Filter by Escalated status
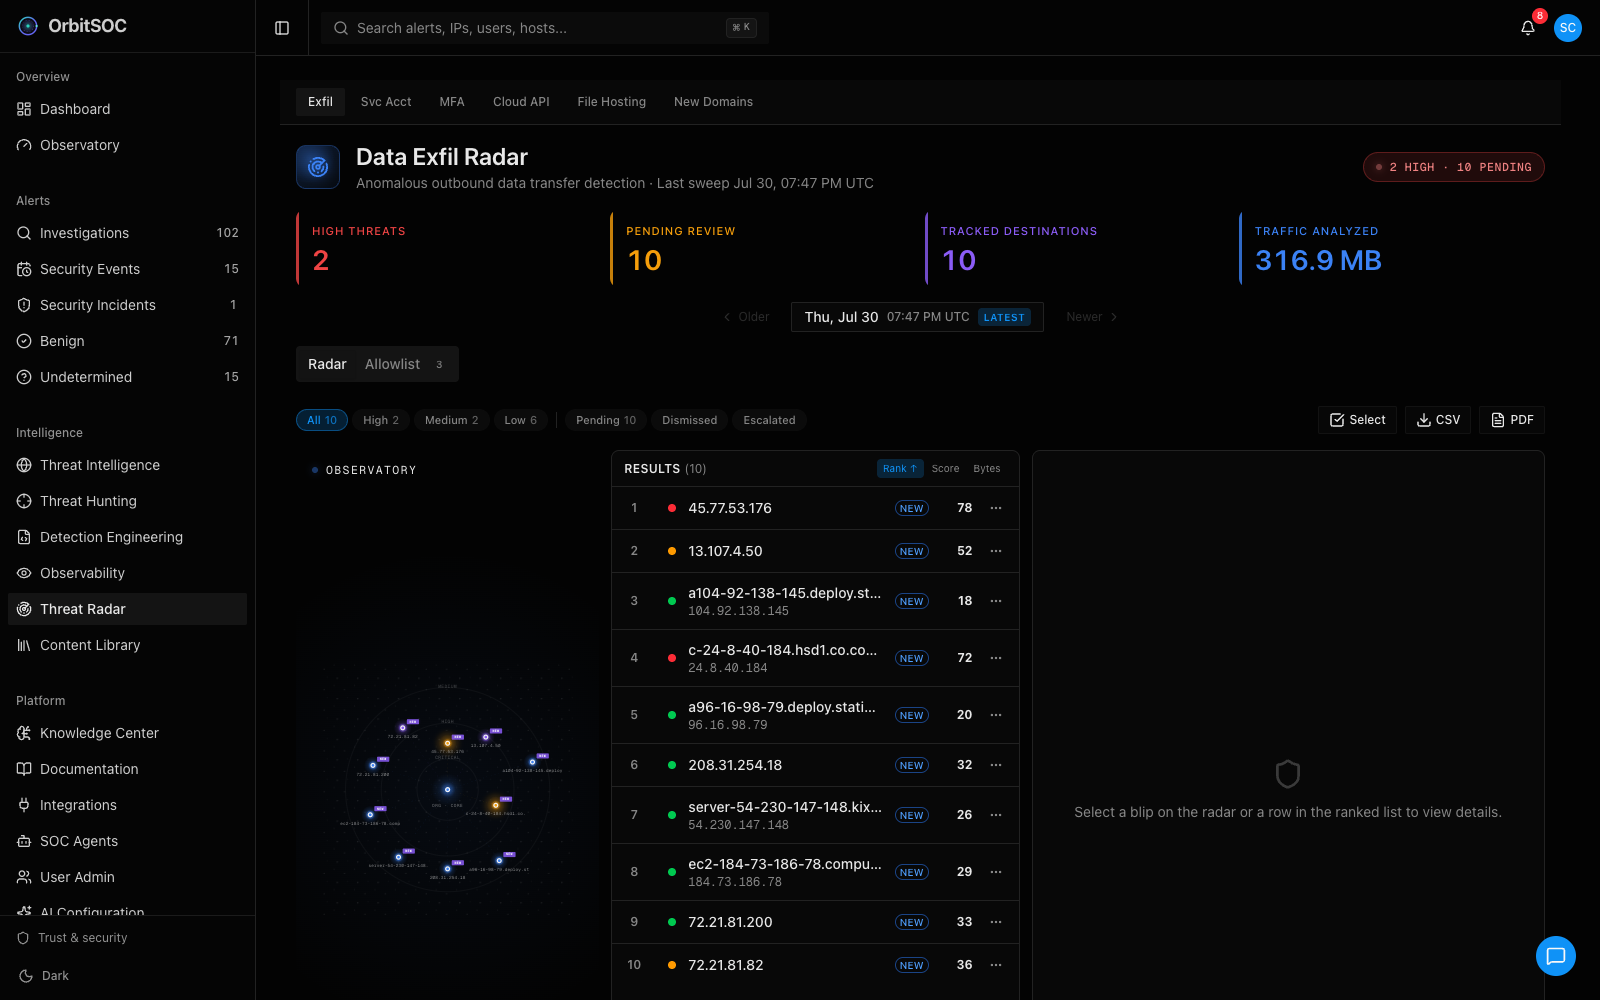The image size is (1600, 1000). click(770, 420)
